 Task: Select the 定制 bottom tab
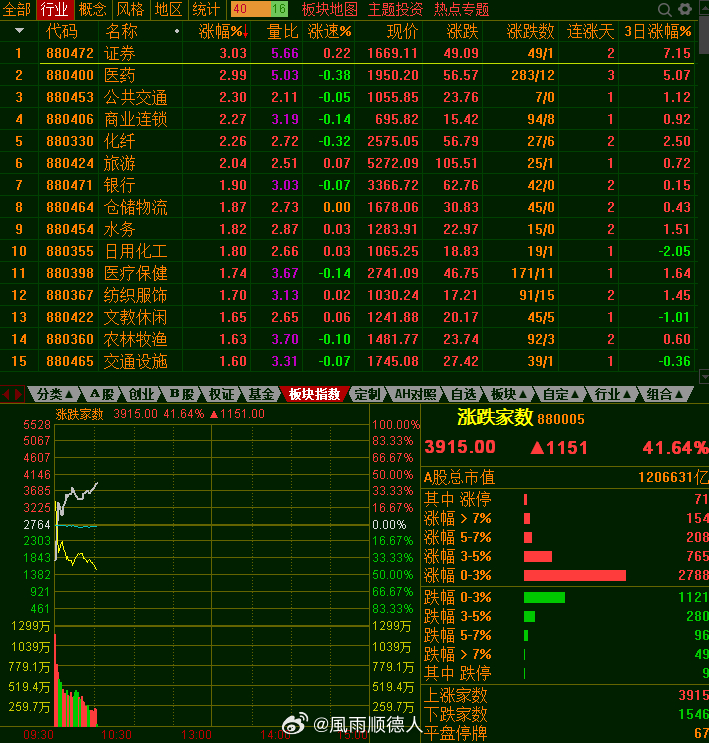[367, 394]
